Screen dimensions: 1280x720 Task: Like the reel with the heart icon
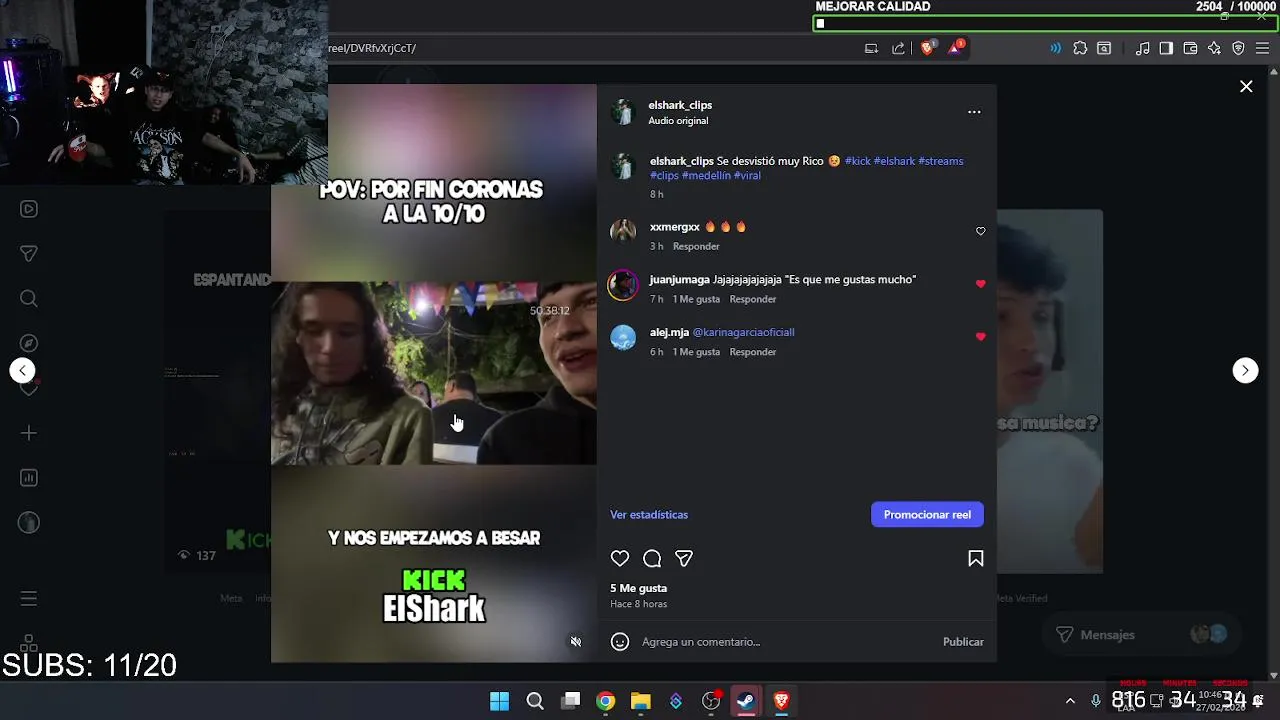coord(620,559)
